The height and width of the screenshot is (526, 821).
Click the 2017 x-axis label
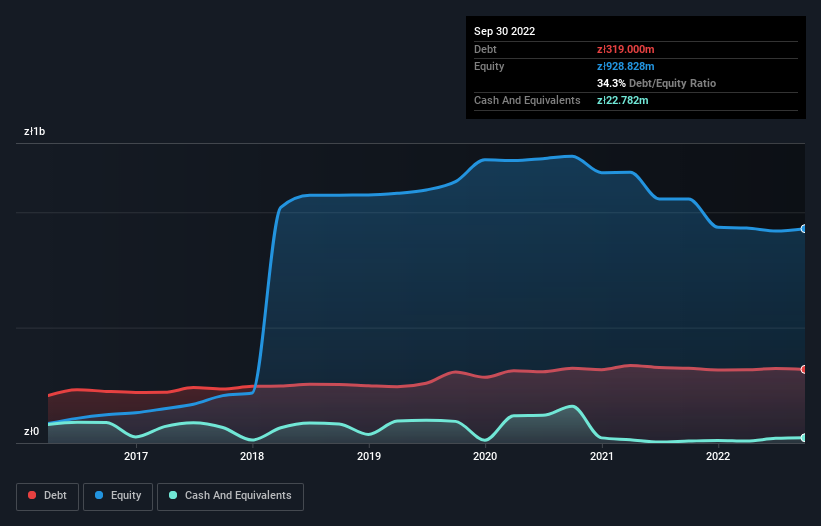(x=136, y=456)
